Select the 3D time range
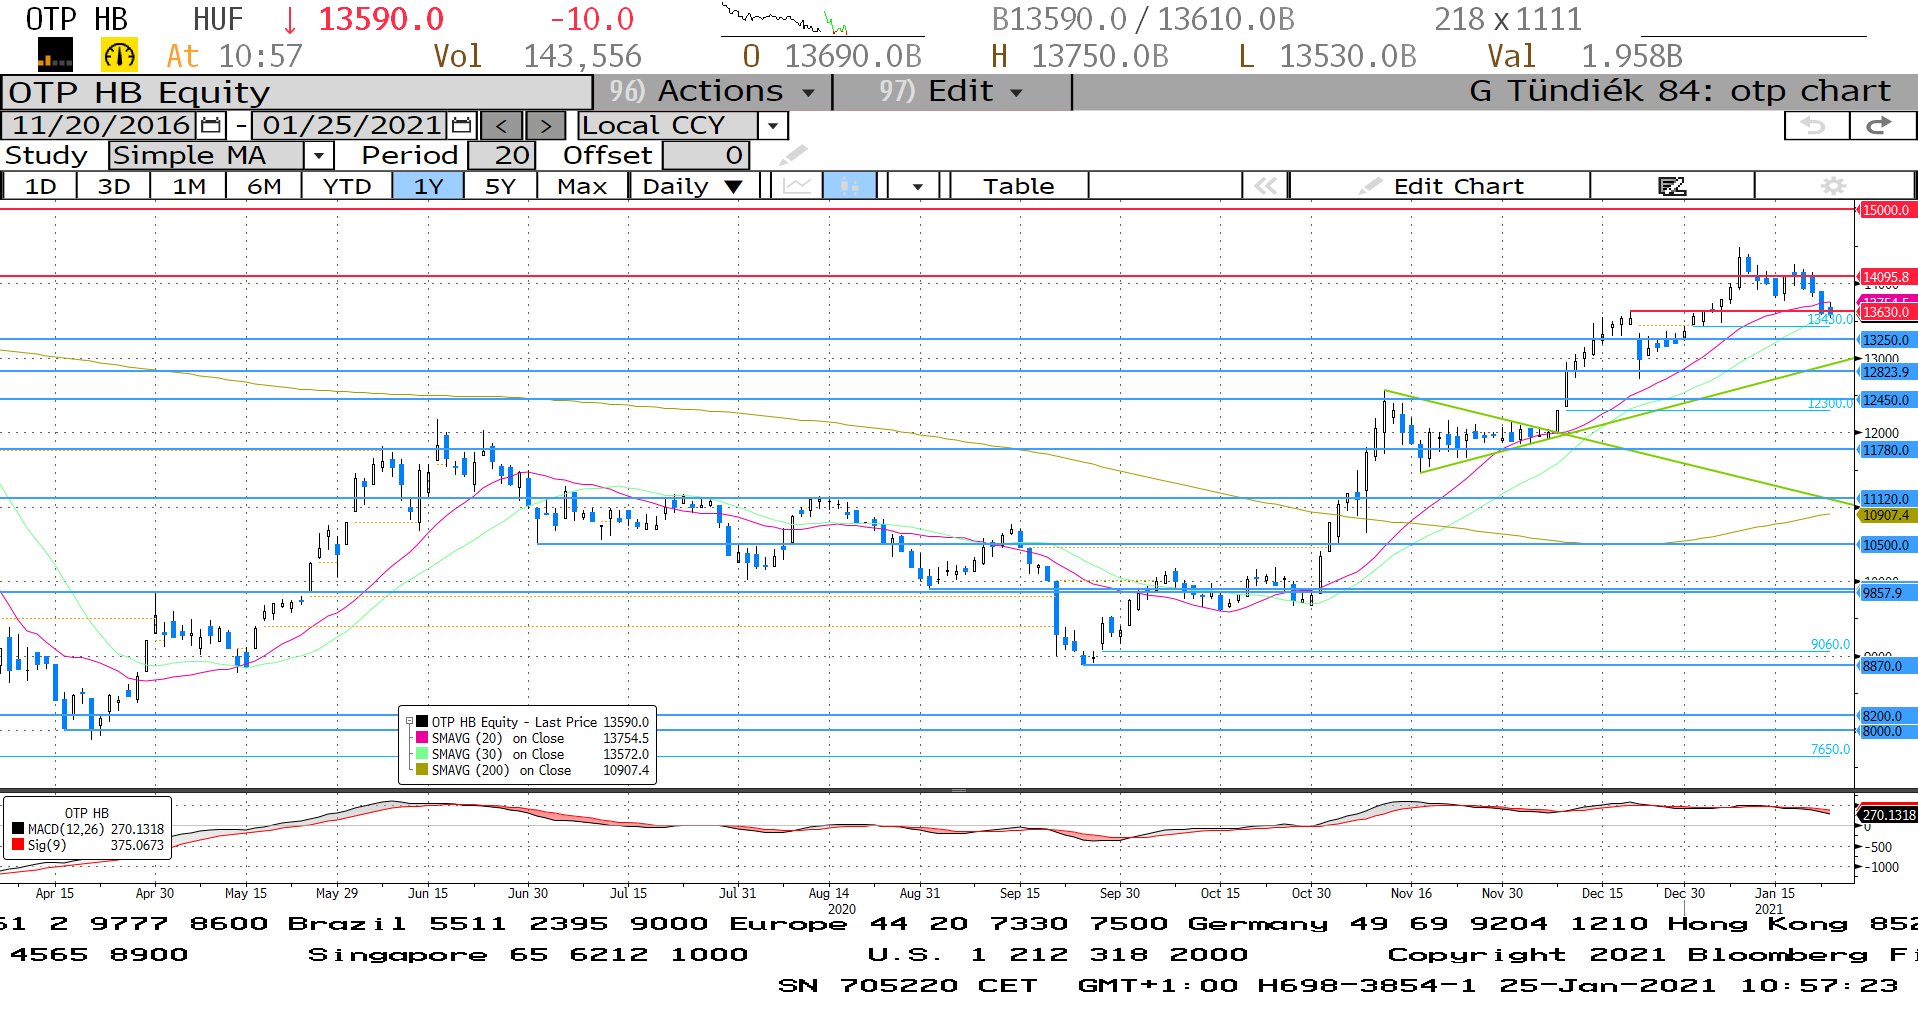1918x1025 pixels. click(114, 186)
